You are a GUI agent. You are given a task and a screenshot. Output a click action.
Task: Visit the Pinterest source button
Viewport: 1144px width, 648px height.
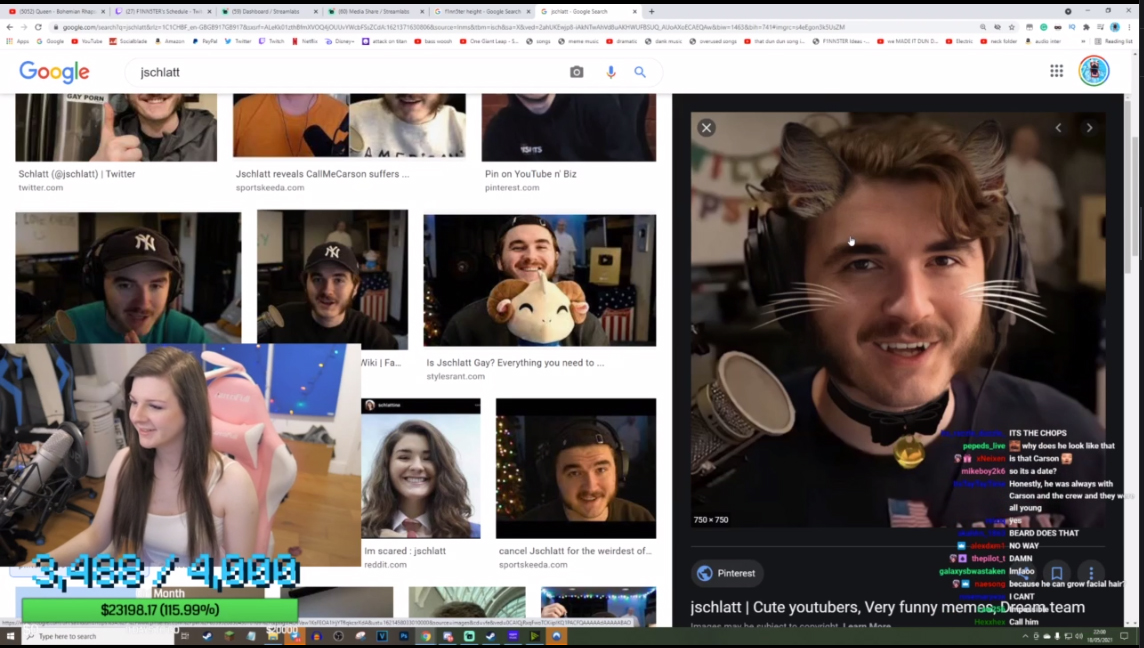pyautogui.click(x=727, y=574)
